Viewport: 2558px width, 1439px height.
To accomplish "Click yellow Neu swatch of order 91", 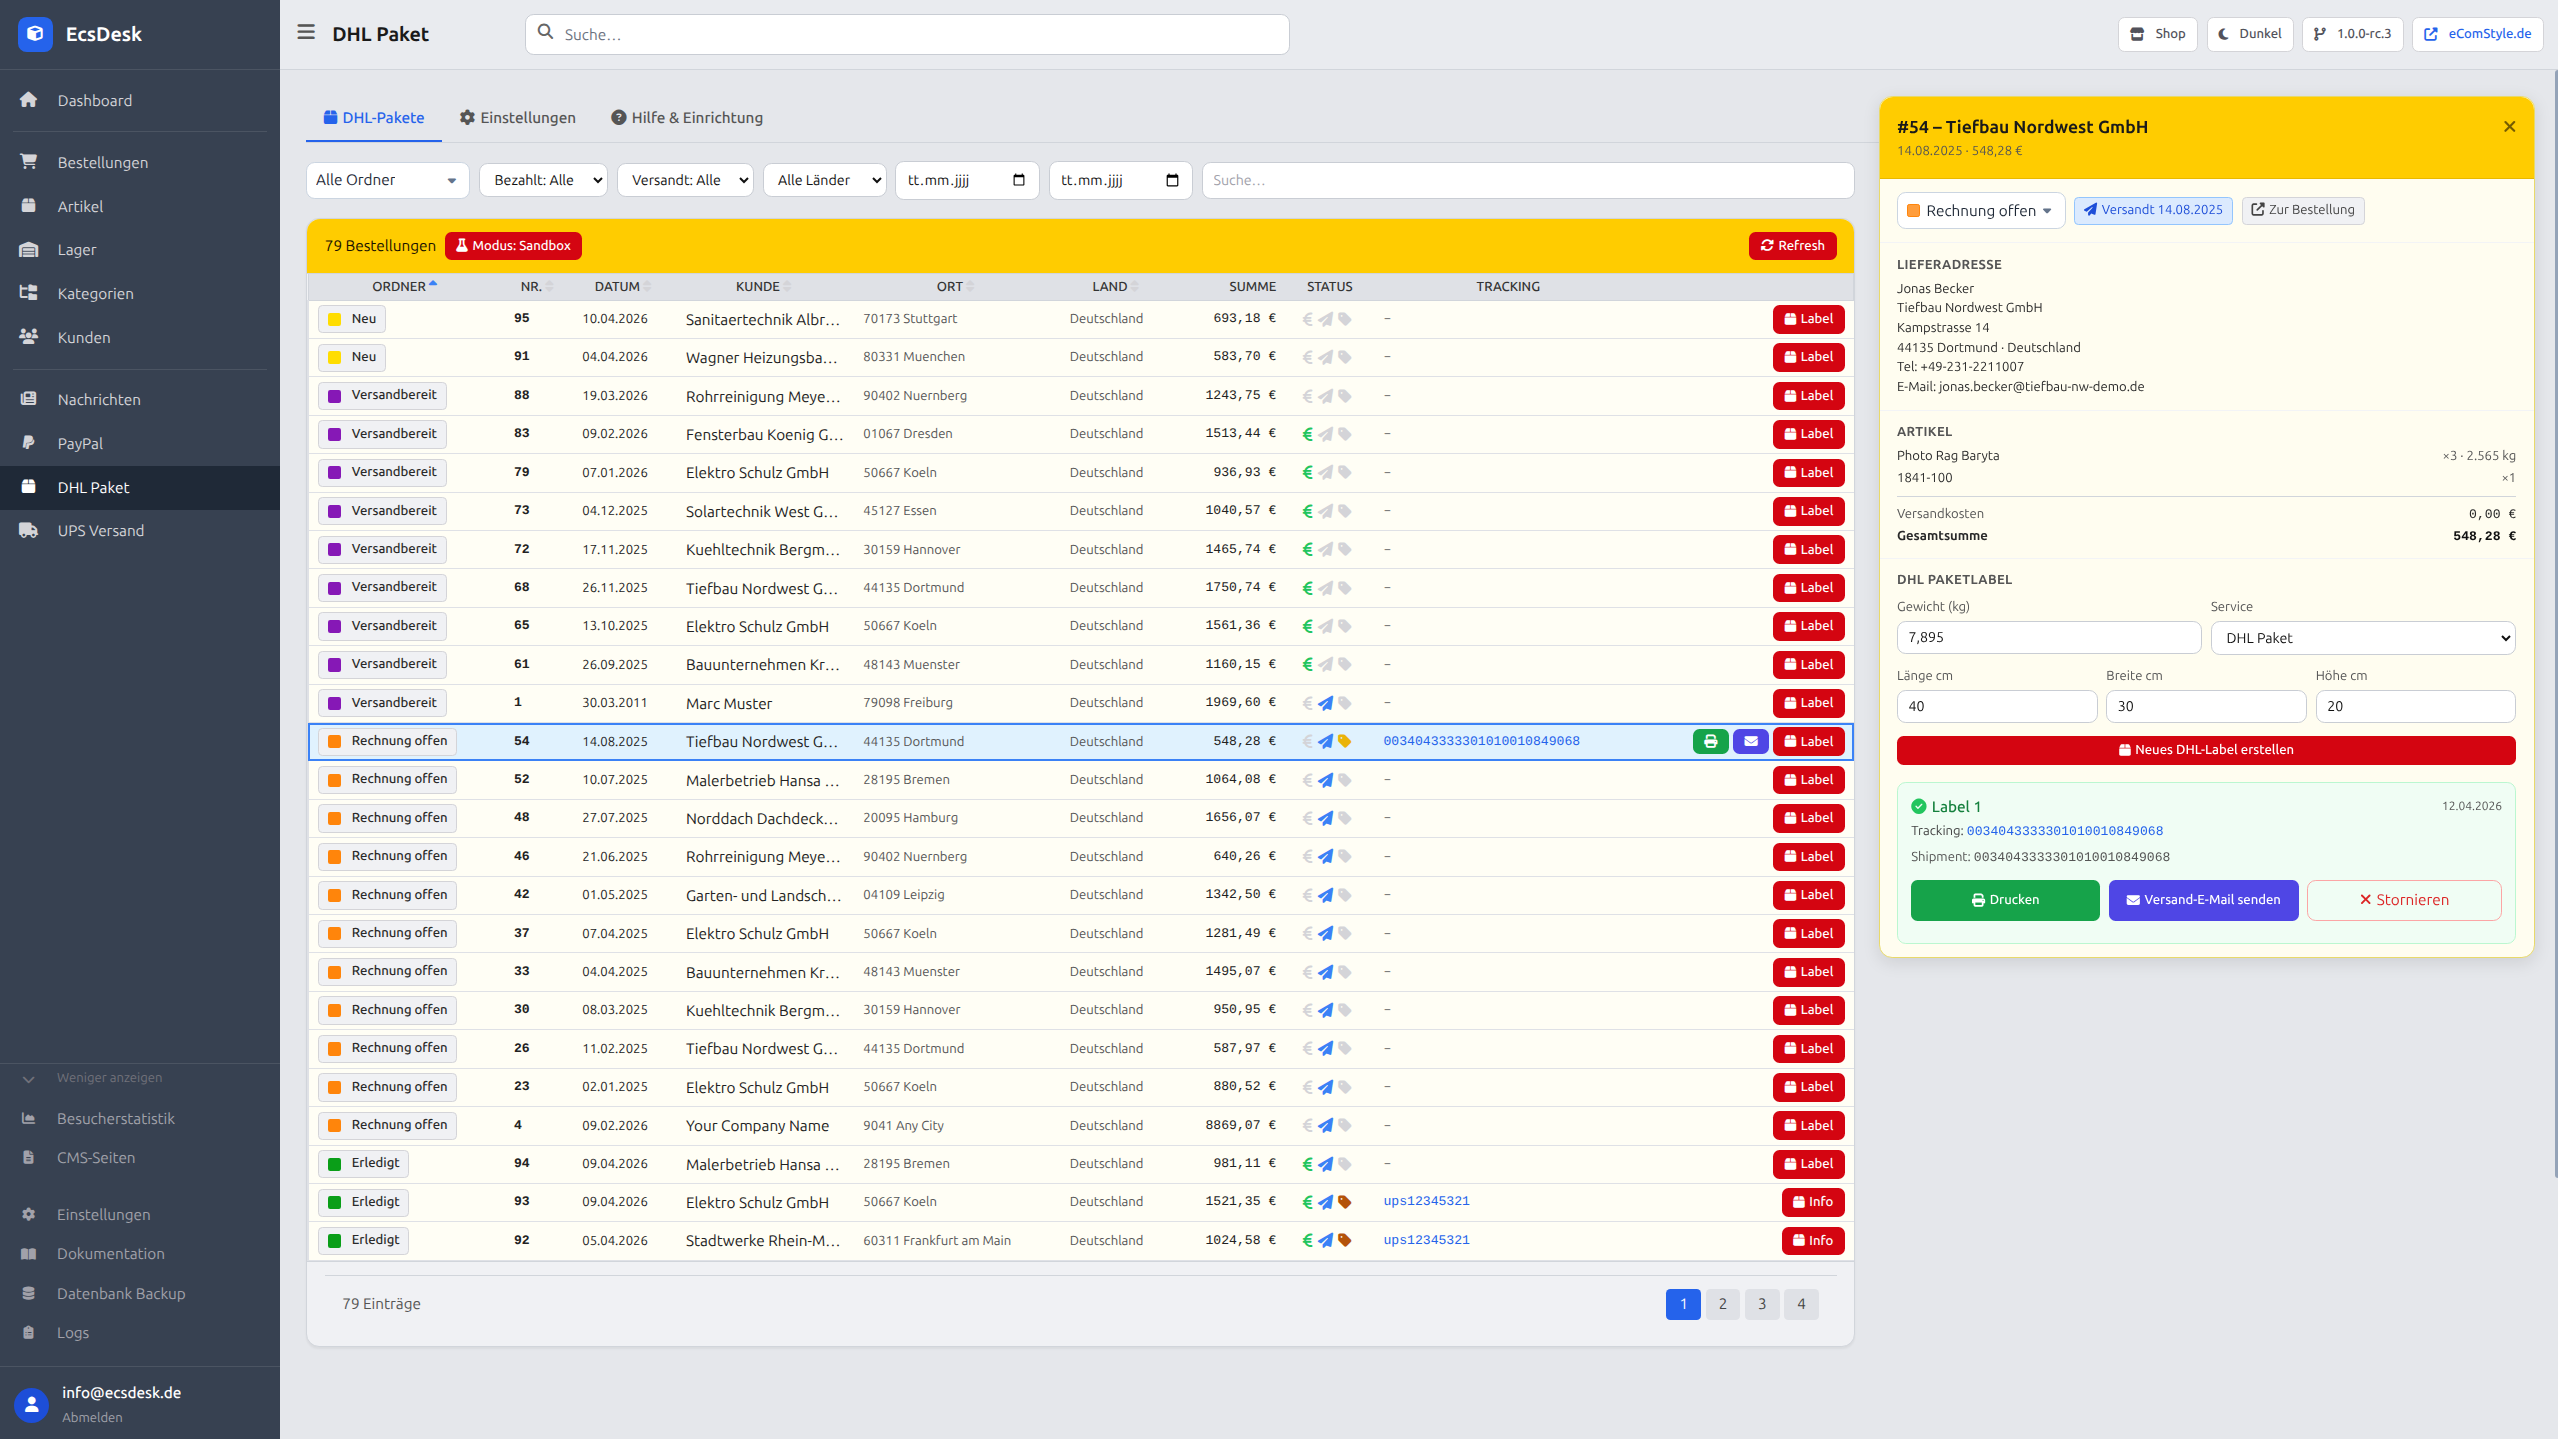I will tap(334, 358).
